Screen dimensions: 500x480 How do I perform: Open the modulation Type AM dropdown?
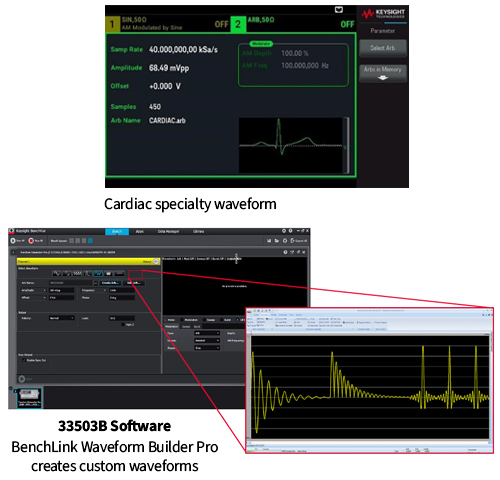[x=207, y=333]
